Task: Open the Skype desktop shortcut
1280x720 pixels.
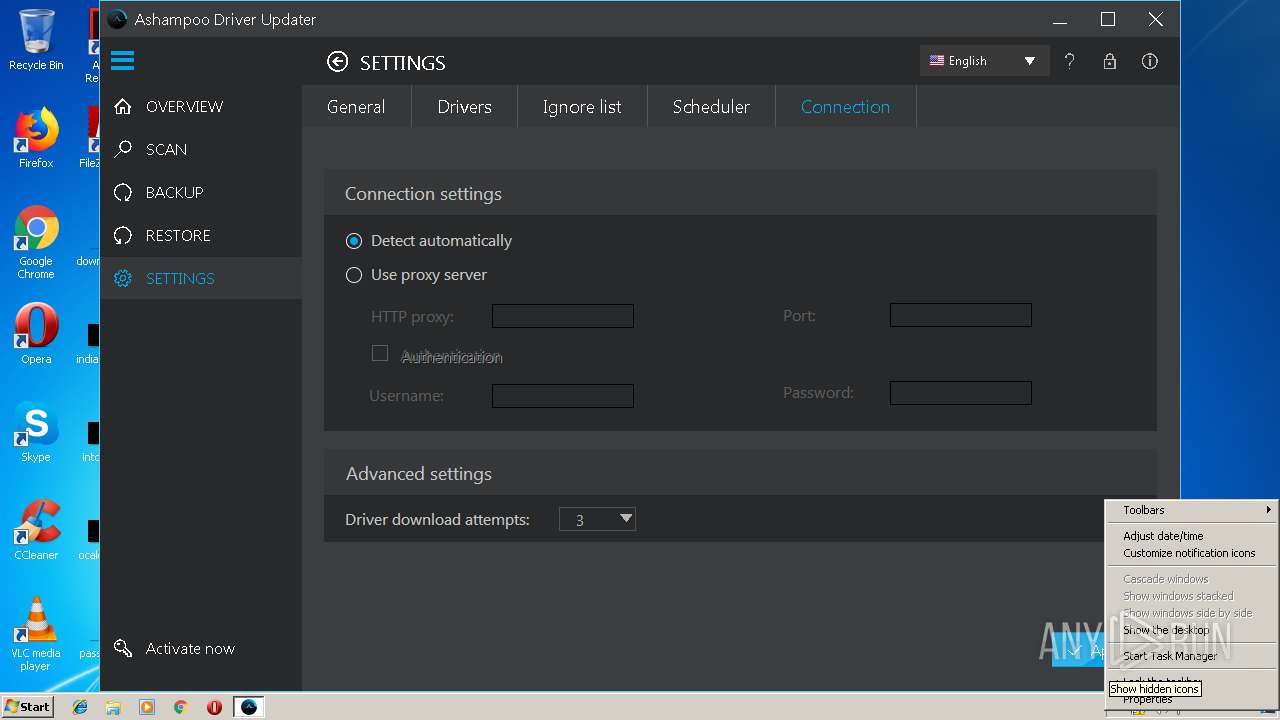Action: coord(36,432)
